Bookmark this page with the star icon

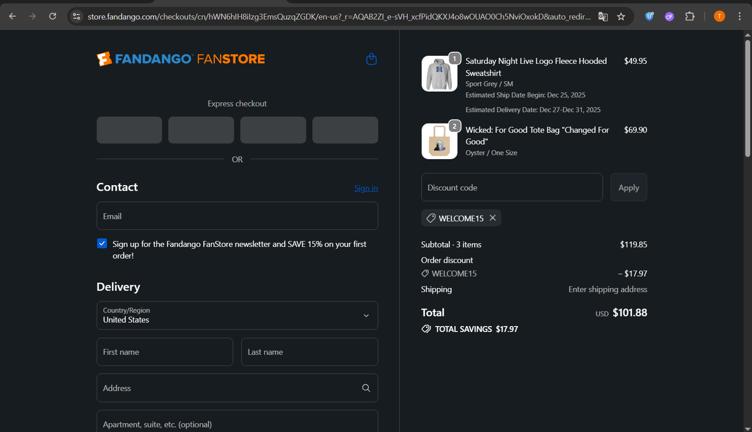pyautogui.click(x=621, y=17)
